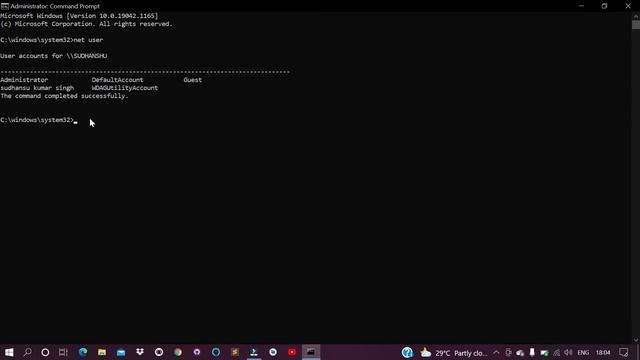Open Get Help question mark icon

407,352
